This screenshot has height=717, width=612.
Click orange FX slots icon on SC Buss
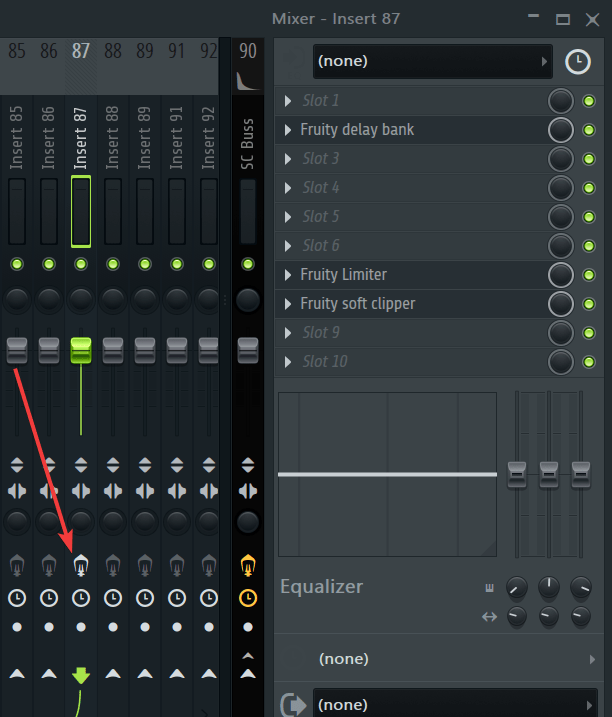(248, 566)
